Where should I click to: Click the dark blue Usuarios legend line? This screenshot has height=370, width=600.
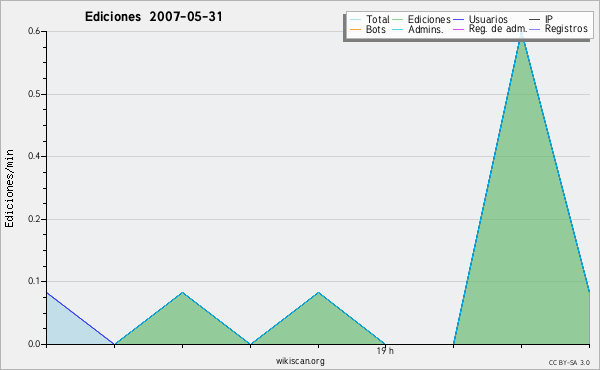pos(458,20)
